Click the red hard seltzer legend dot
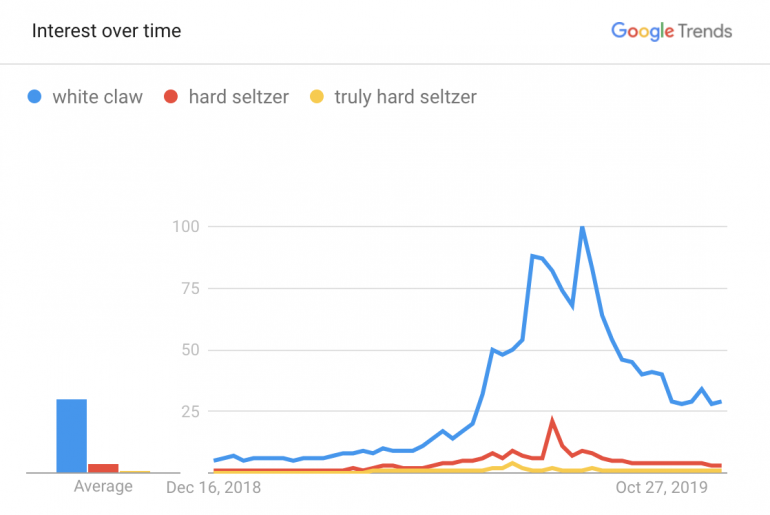770x515 pixels. tap(171, 97)
